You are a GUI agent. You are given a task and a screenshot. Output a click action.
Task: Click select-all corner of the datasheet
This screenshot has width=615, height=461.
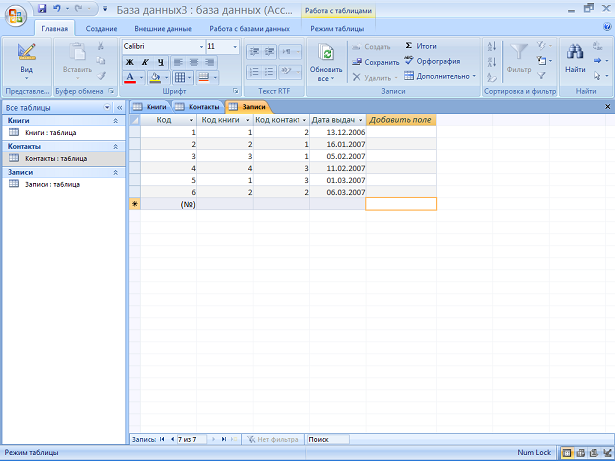[135, 120]
